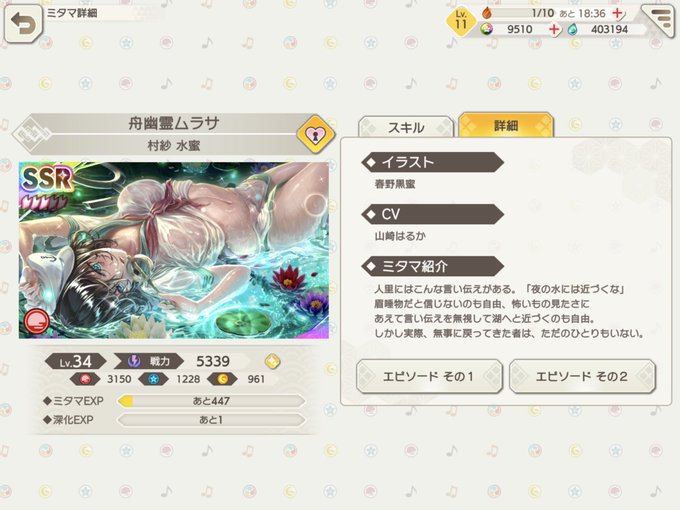Screen dimensions: 680x510
Task: Toggle the heart lock favorite icon
Action: pos(316,134)
